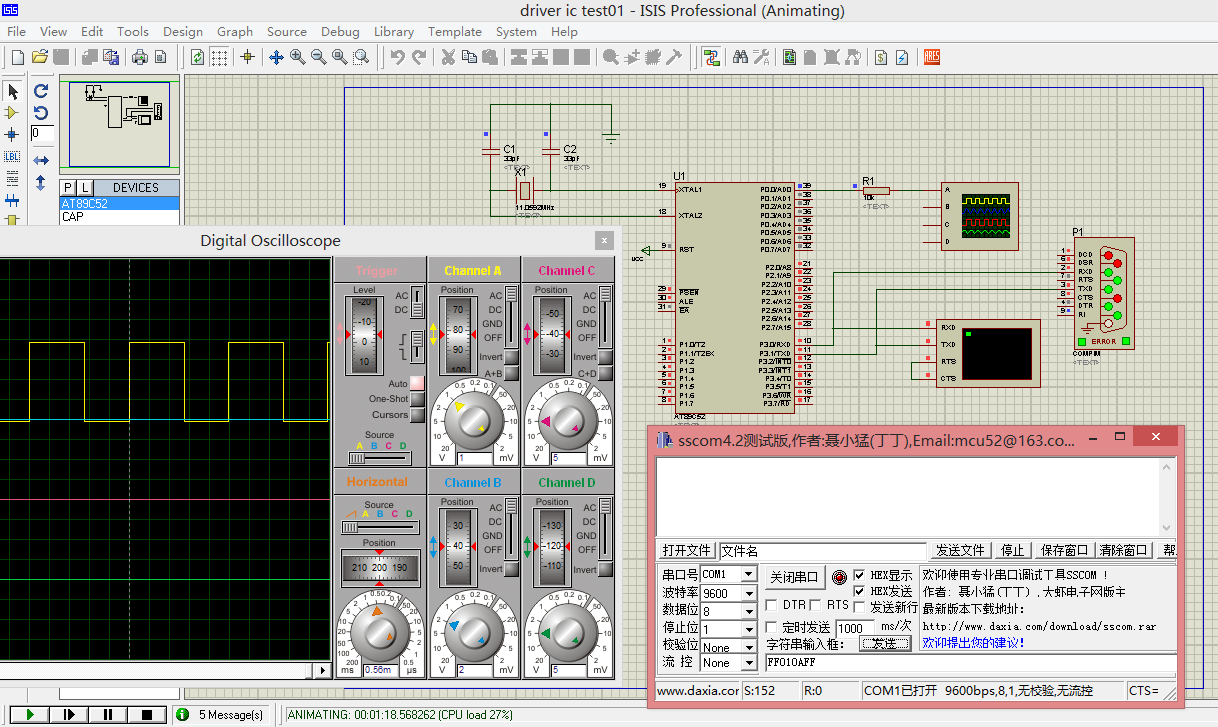The width and height of the screenshot is (1218, 727).
Task: Open search and tag binoculars icon
Action: pos(740,57)
